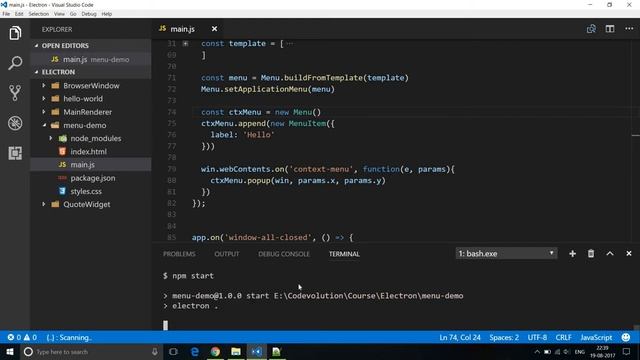640x360 pixels.
Task: Open Action Center notifications icon
Action: pyautogui.click(x=627, y=352)
